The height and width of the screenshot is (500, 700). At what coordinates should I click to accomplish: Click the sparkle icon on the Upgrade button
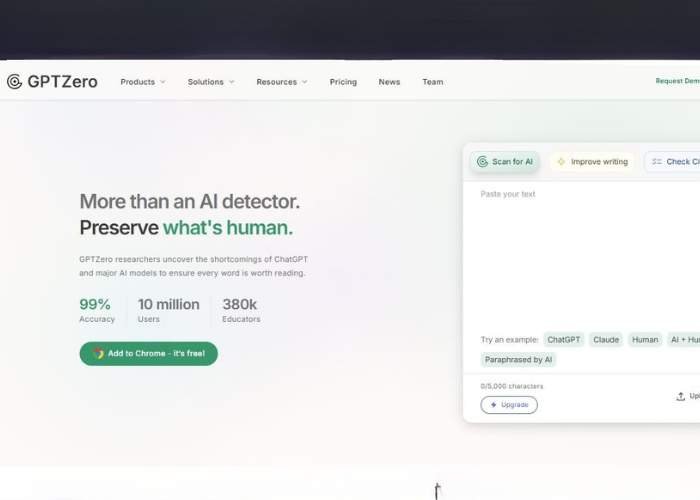point(494,405)
